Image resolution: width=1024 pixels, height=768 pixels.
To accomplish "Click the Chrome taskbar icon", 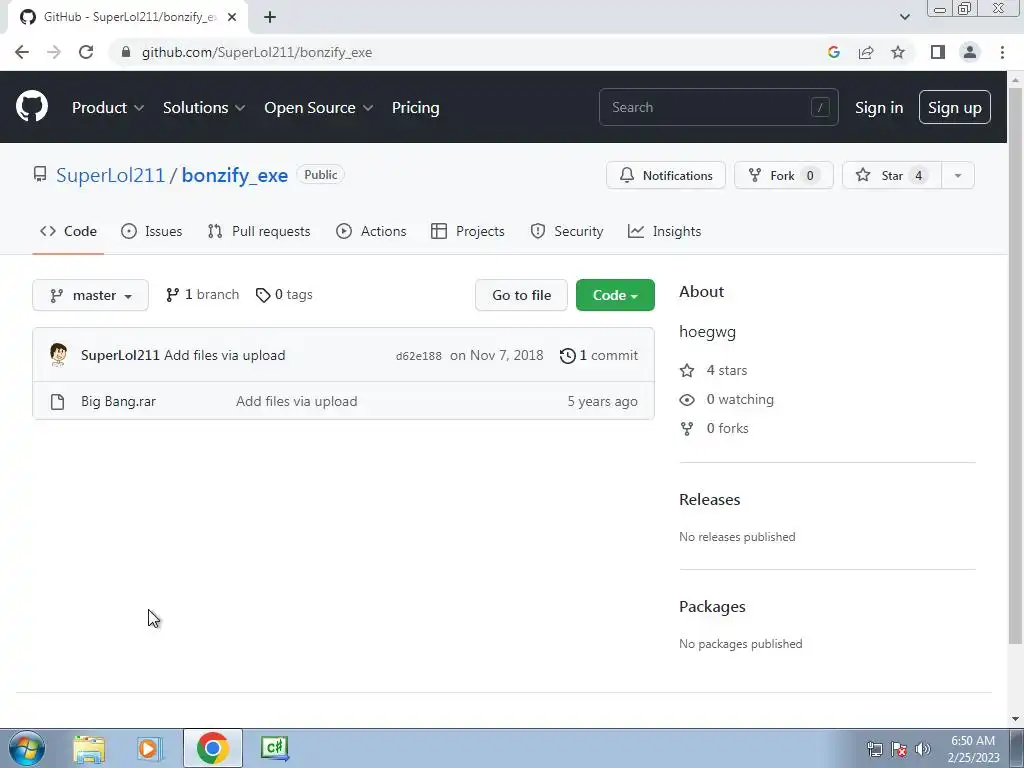I will pos(212,748).
